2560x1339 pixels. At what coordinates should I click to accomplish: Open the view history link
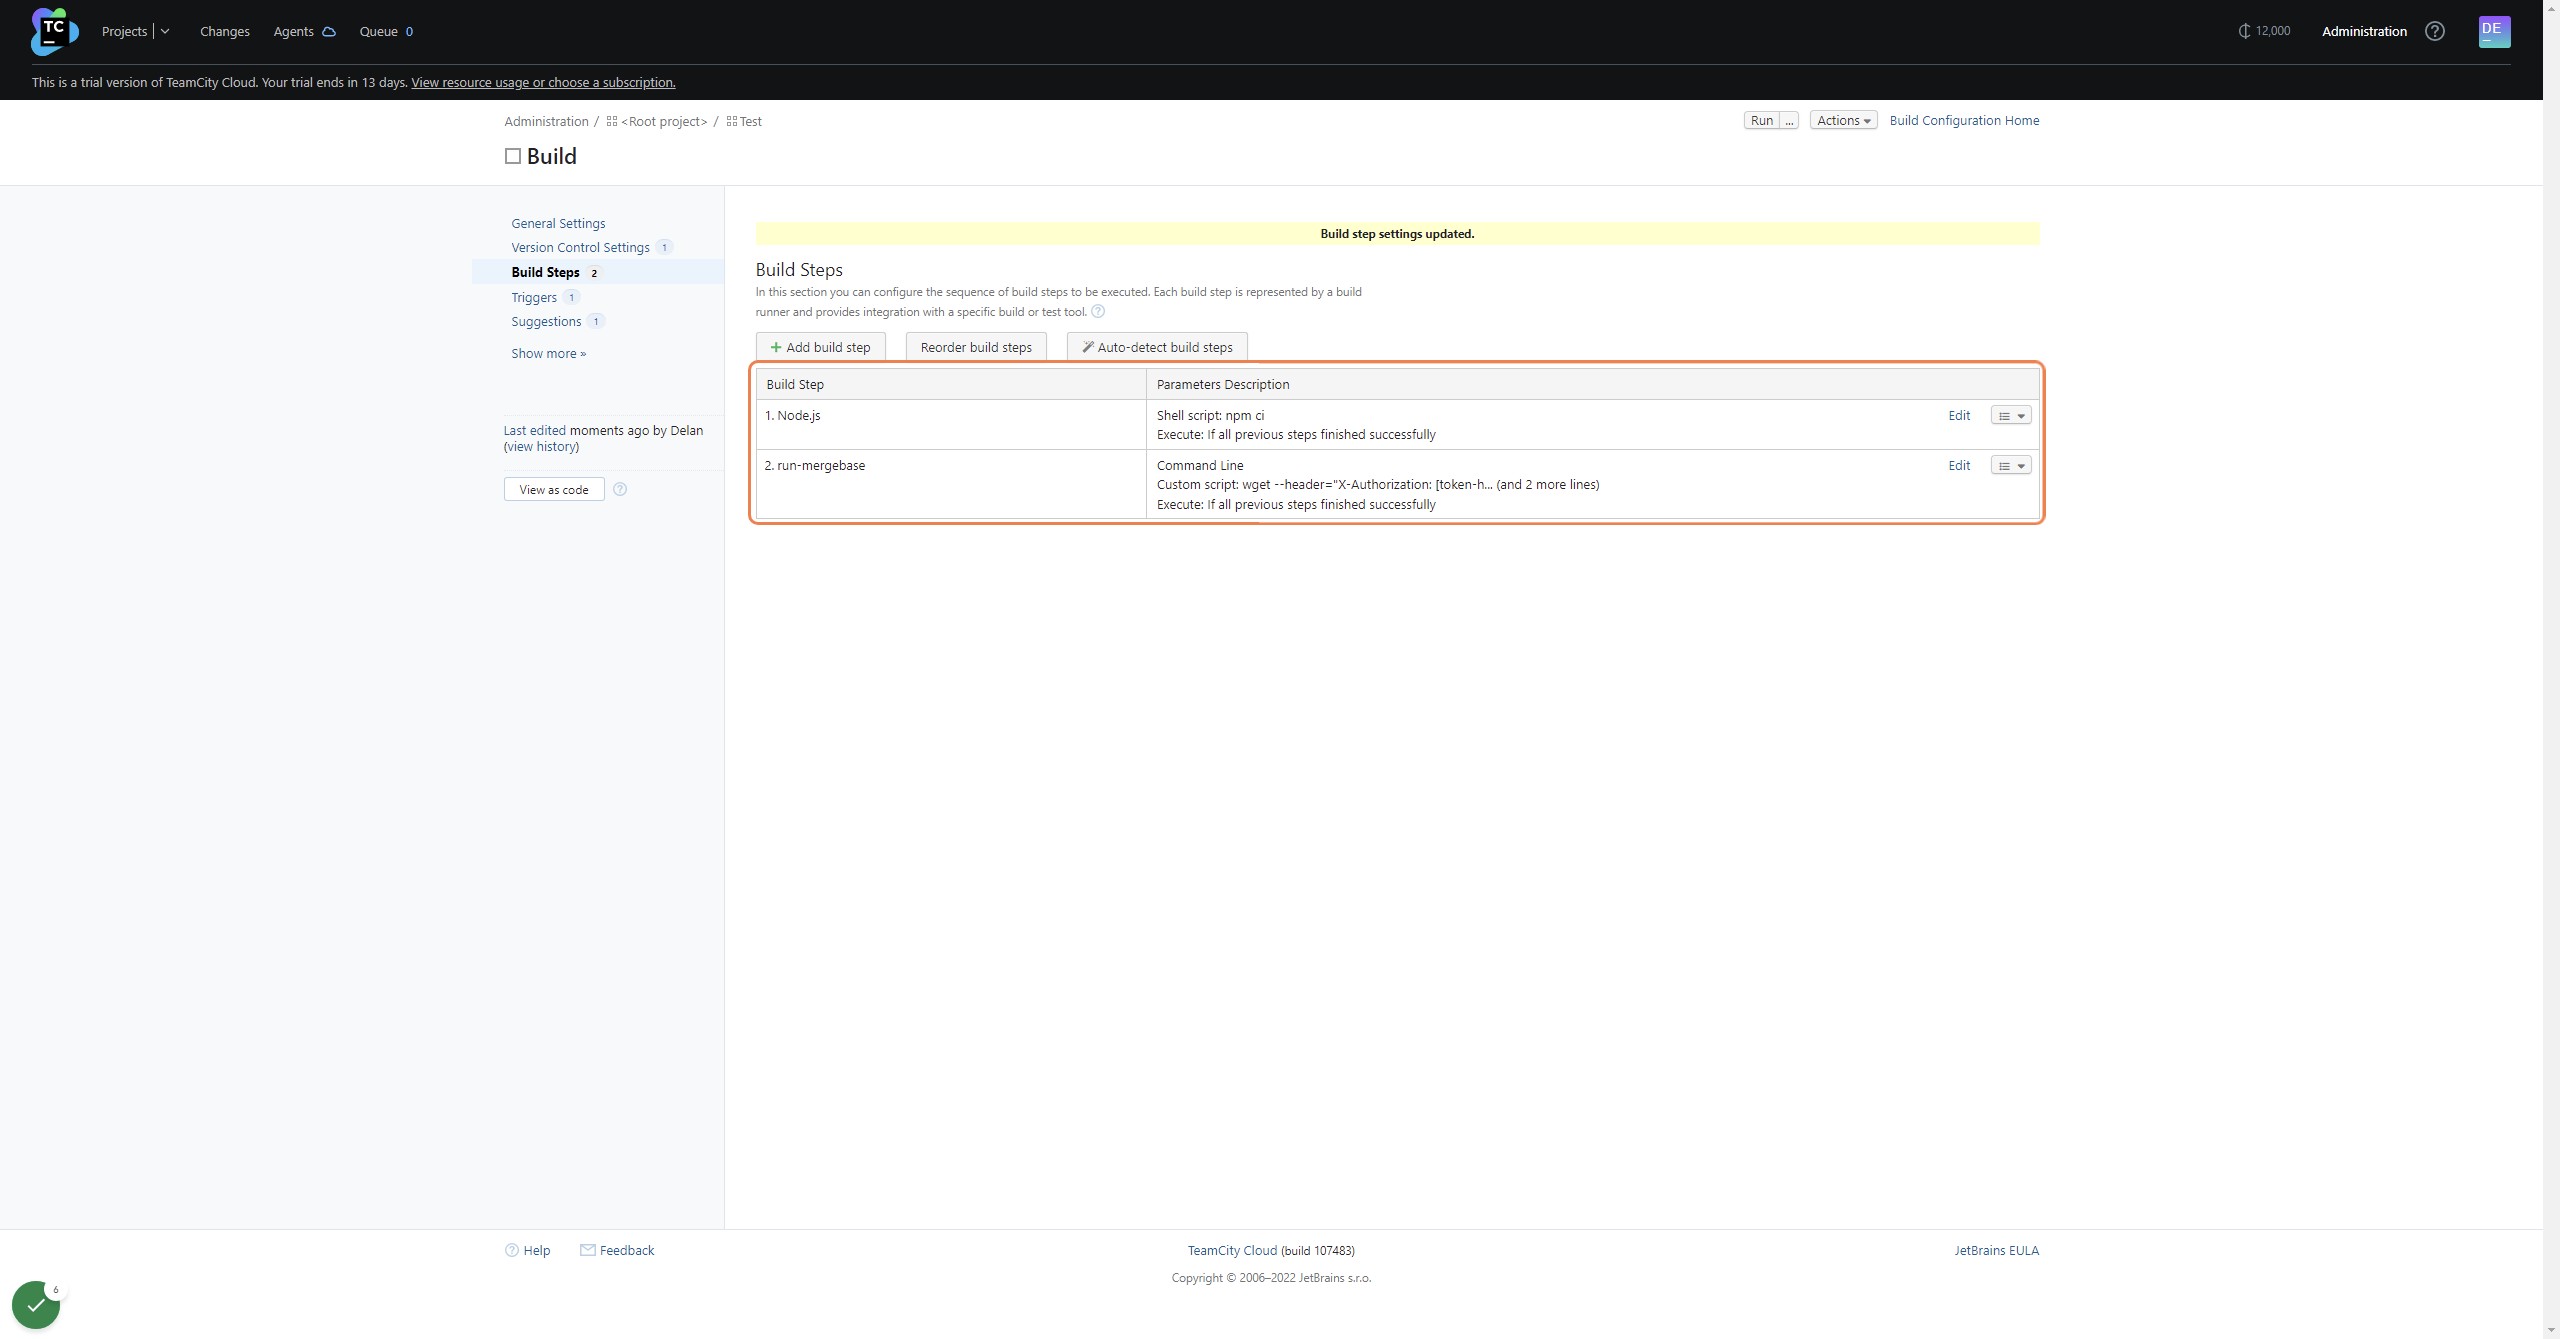click(x=541, y=447)
